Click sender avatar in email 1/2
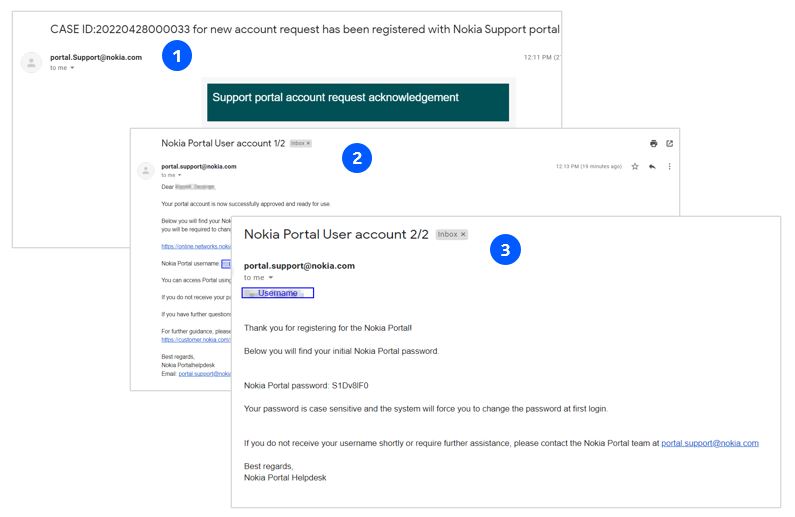This screenshot has height=517, width=795. pyautogui.click(x=145, y=170)
